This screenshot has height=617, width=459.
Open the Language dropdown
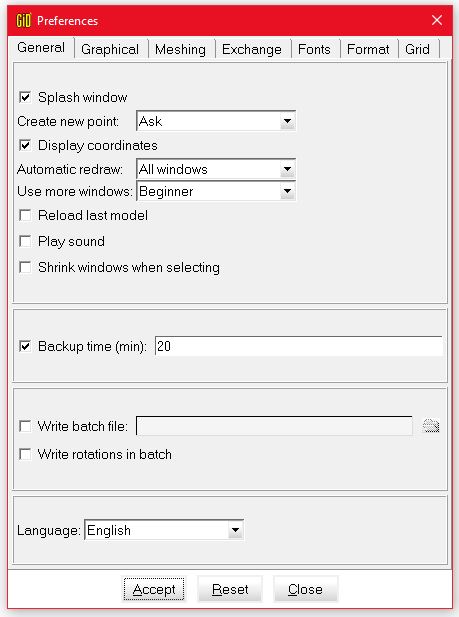click(x=164, y=530)
